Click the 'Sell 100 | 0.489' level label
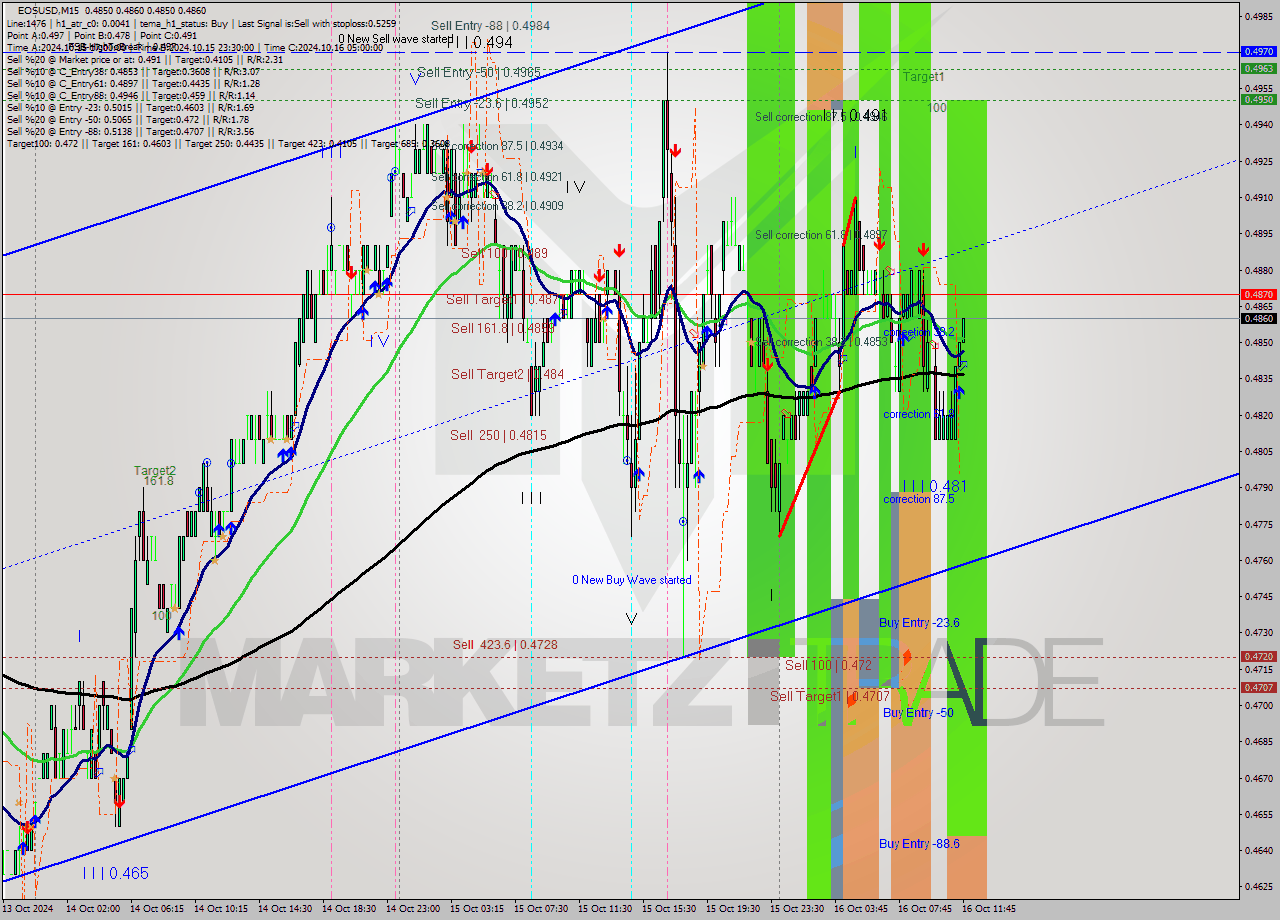 click(x=504, y=253)
